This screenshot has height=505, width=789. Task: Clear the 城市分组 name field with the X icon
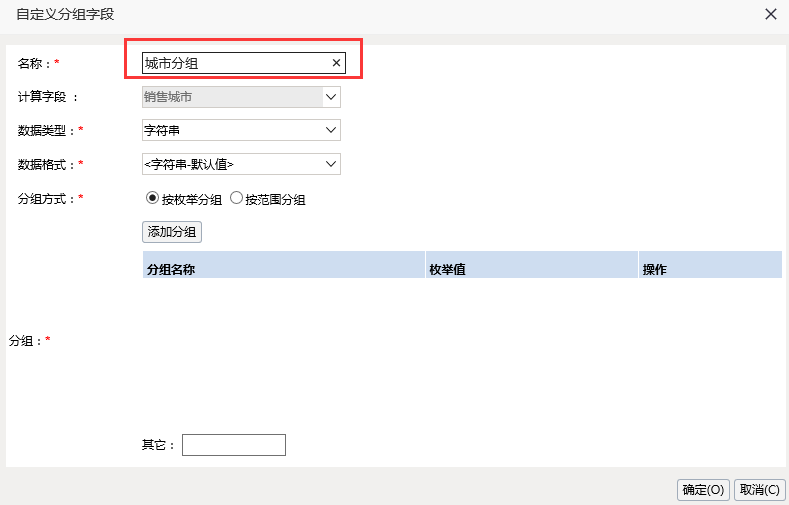[336, 63]
